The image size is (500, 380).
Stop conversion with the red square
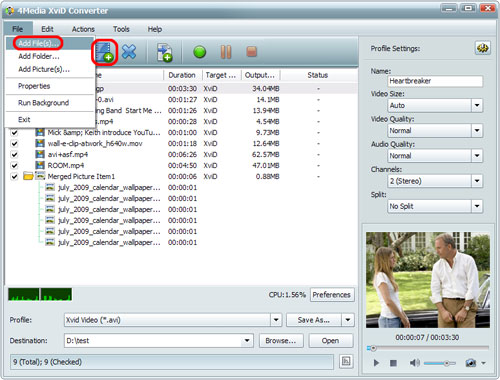[x=252, y=52]
